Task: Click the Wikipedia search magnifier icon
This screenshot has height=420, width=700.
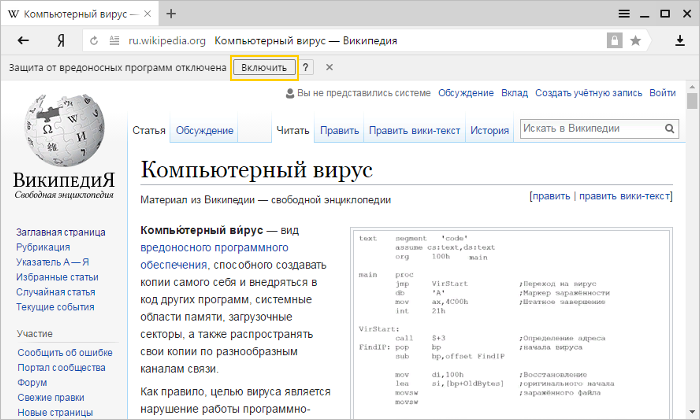Action: (669, 129)
